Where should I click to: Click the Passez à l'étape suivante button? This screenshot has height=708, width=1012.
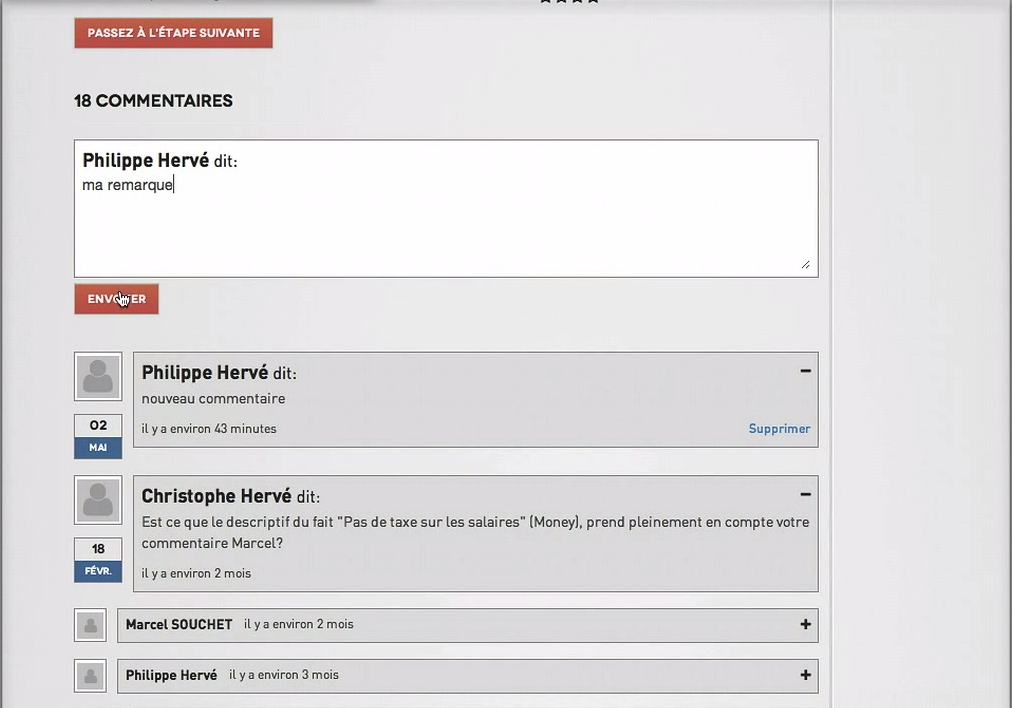[173, 33]
